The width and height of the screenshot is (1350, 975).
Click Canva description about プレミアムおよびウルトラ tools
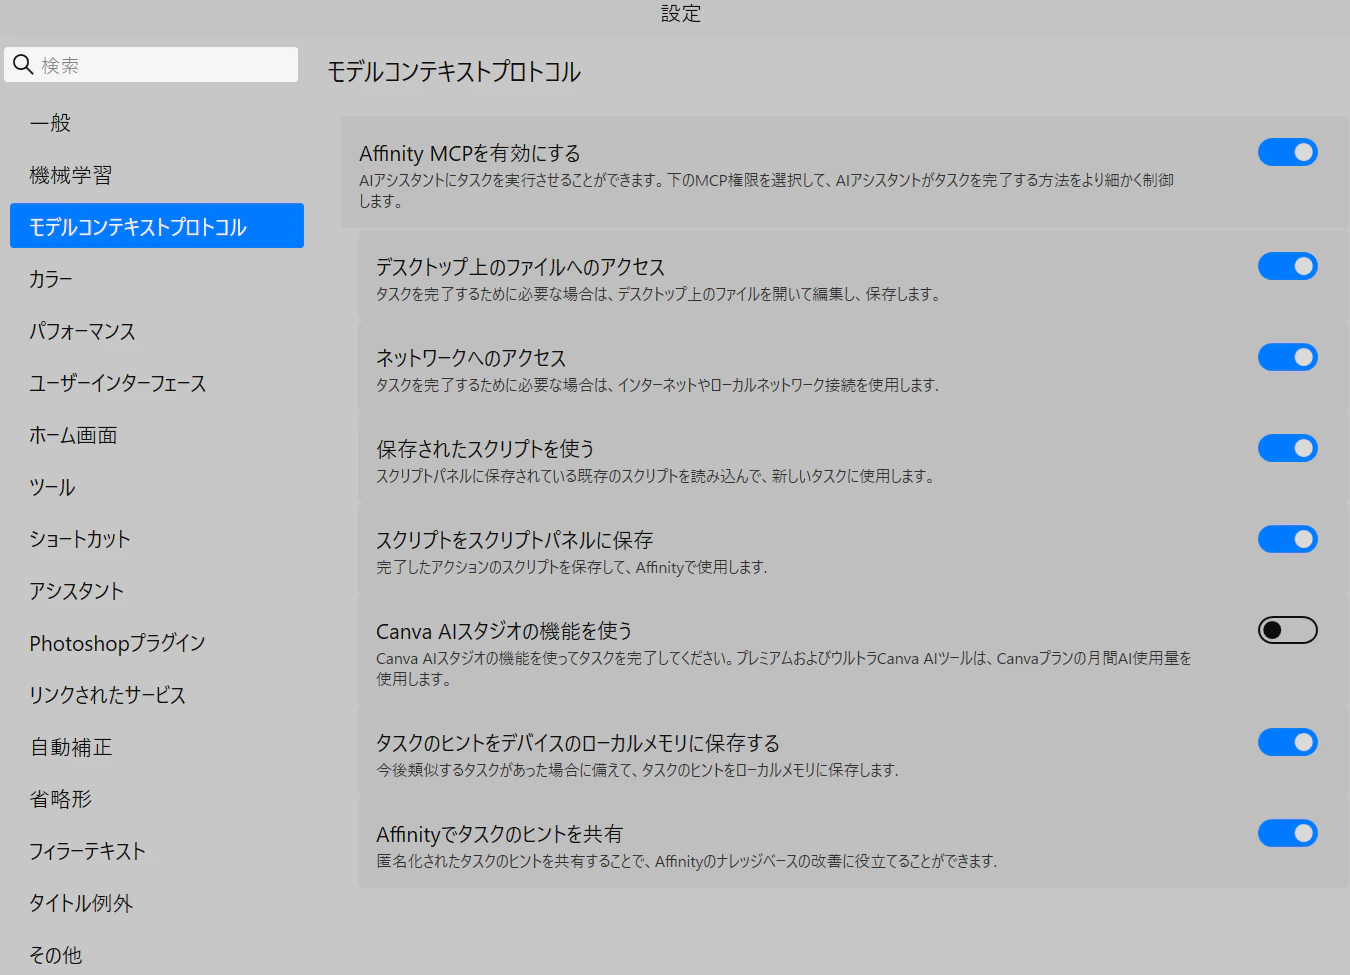click(784, 668)
